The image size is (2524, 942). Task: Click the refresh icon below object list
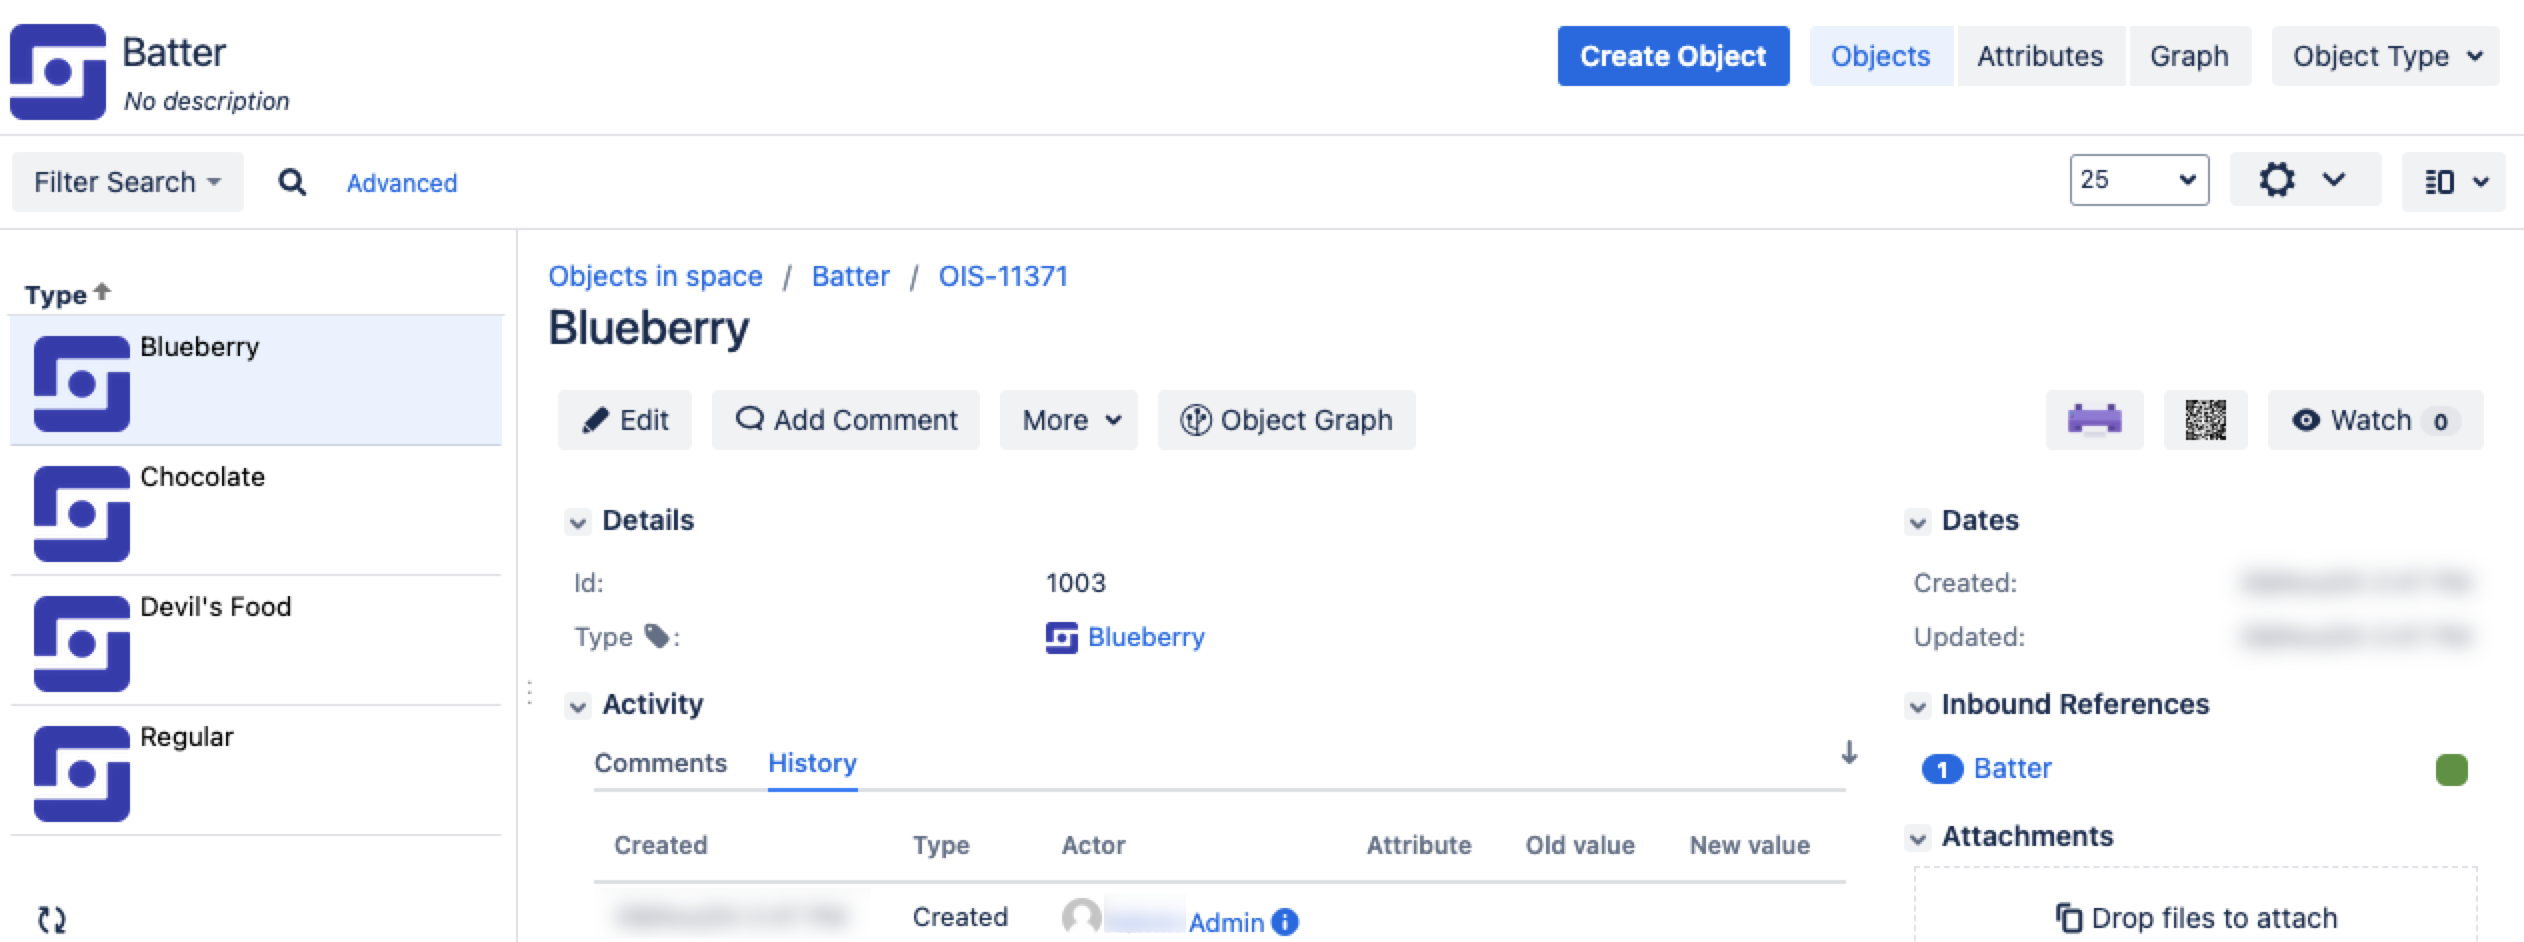52,919
